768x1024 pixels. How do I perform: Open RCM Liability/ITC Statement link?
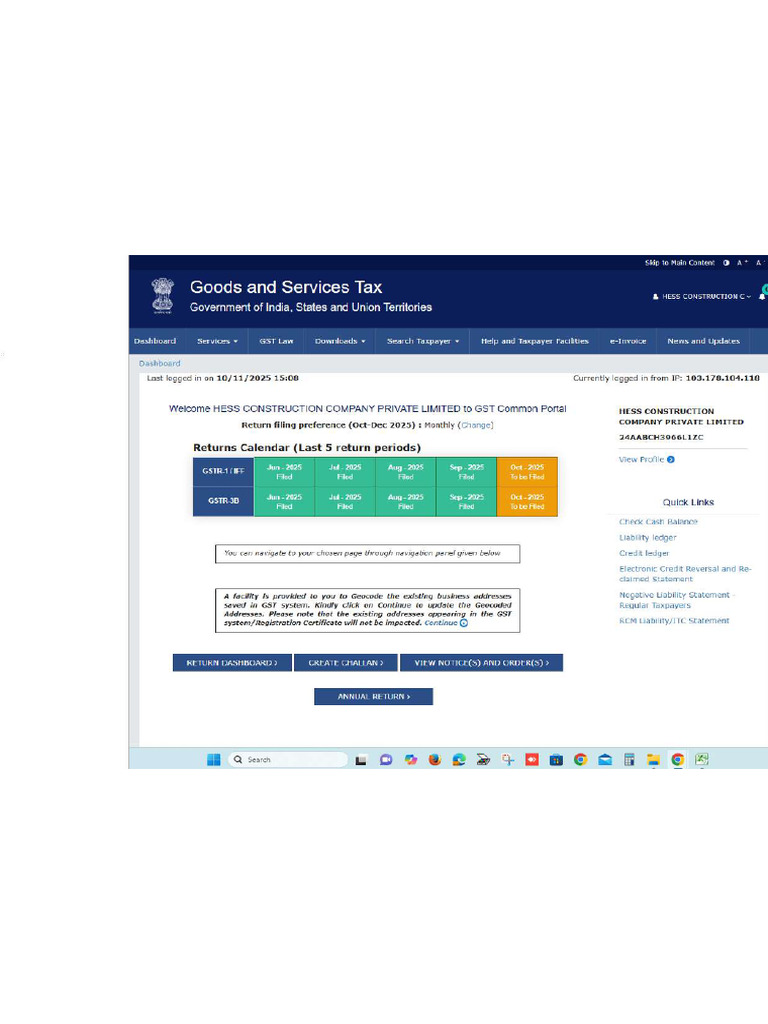click(x=674, y=621)
